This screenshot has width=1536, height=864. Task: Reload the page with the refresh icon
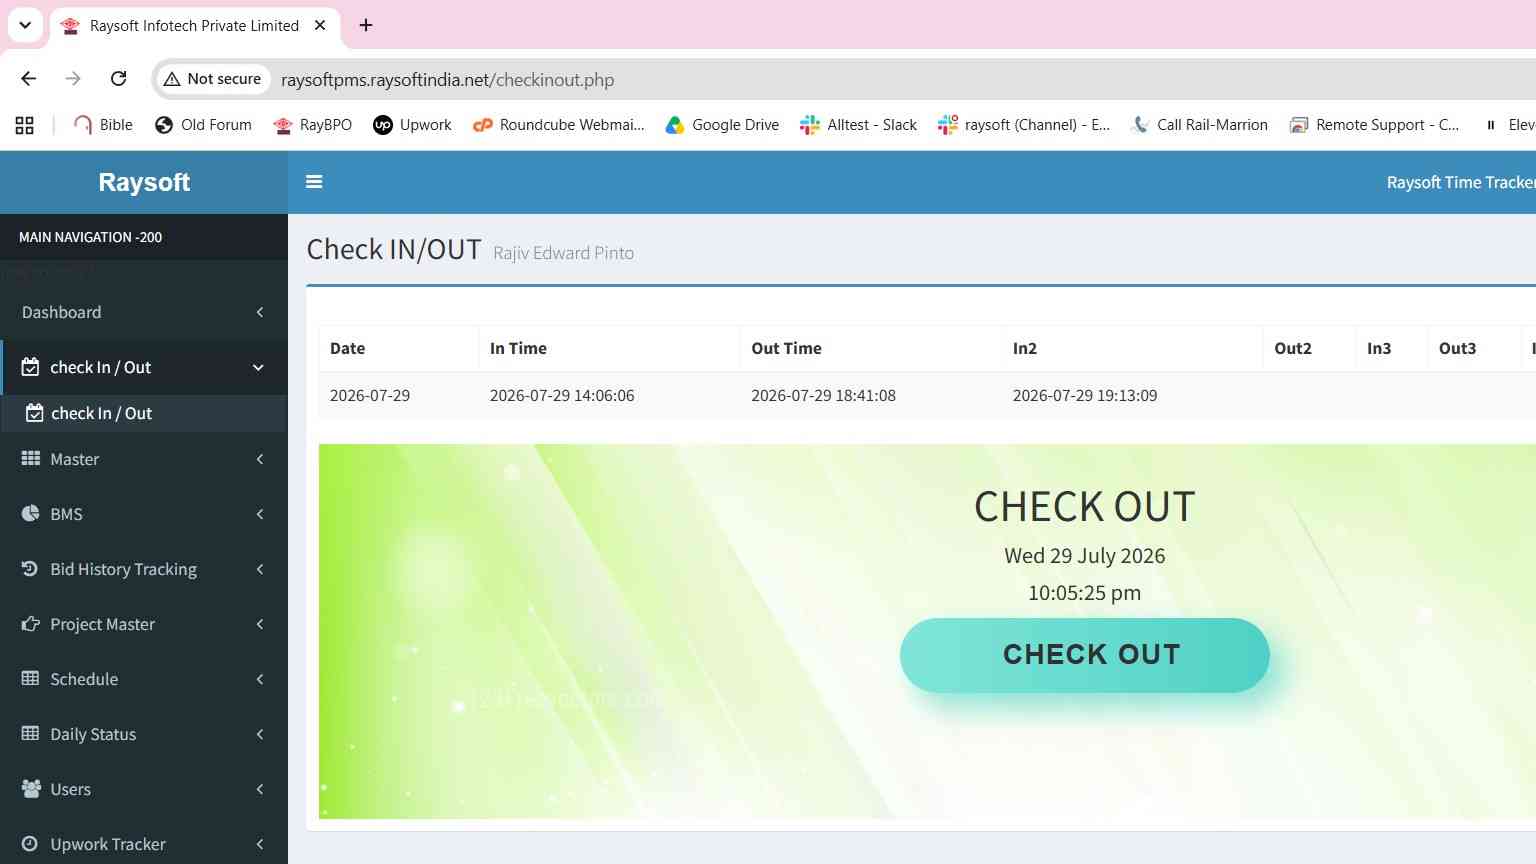tap(118, 79)
